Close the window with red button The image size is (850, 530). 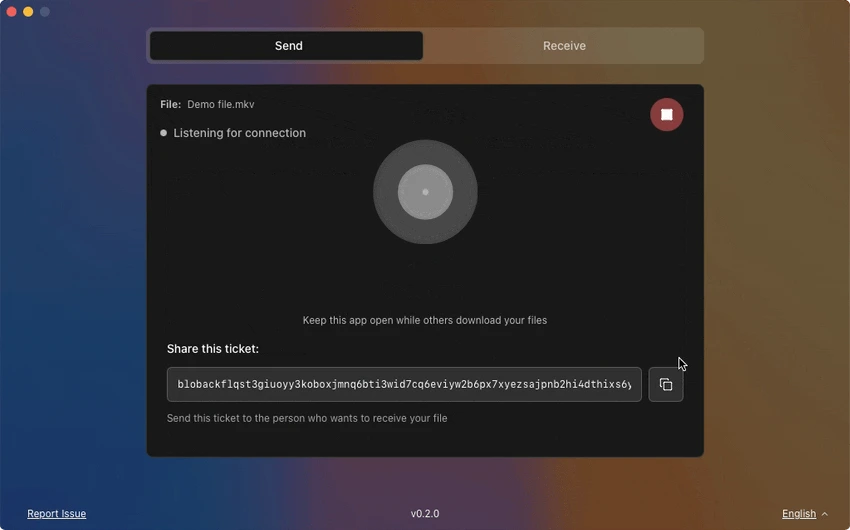11,12
